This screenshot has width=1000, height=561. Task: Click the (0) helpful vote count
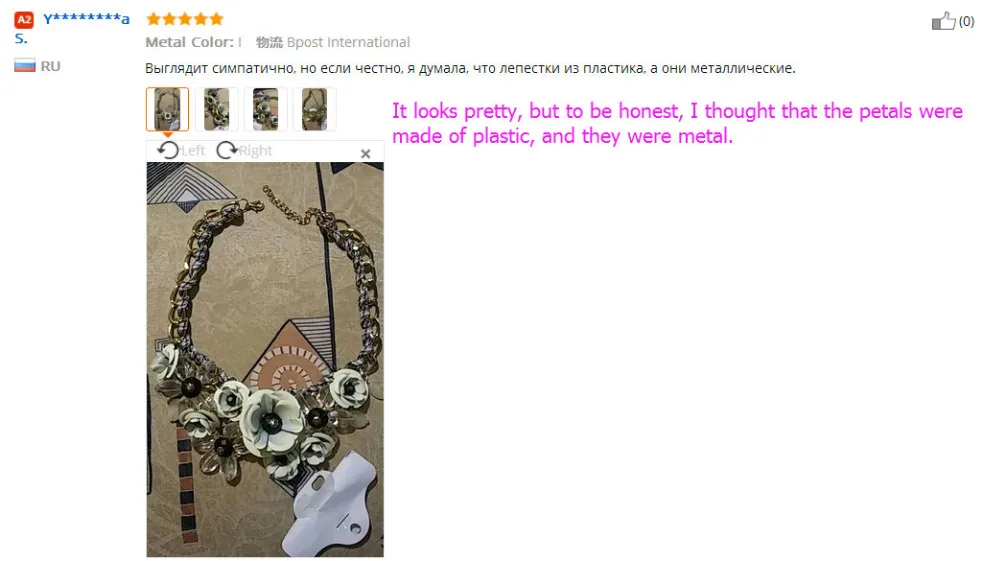pos(966,22)
